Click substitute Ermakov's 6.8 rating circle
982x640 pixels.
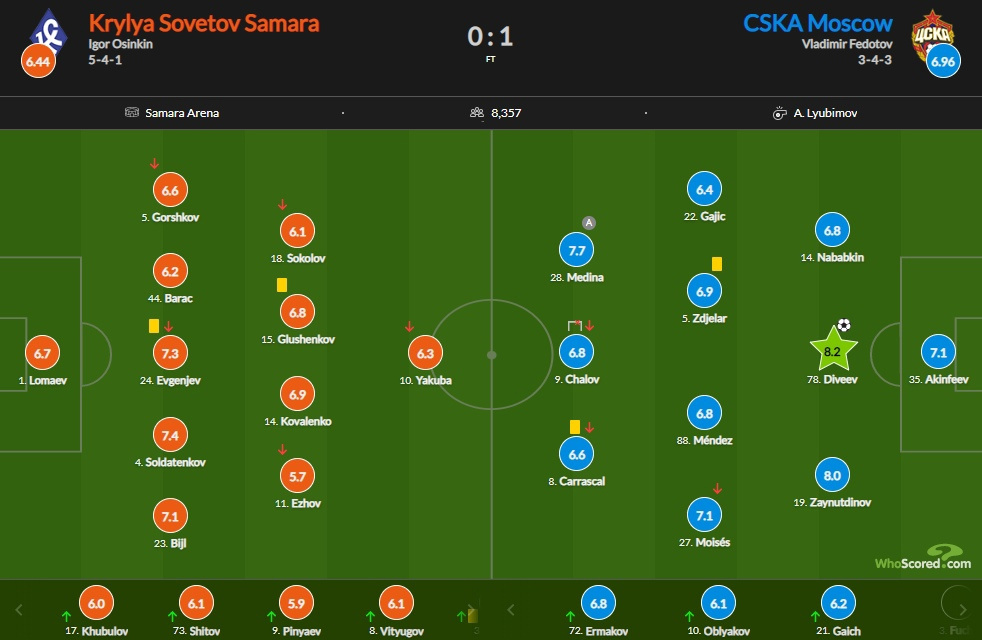[599, 603]
